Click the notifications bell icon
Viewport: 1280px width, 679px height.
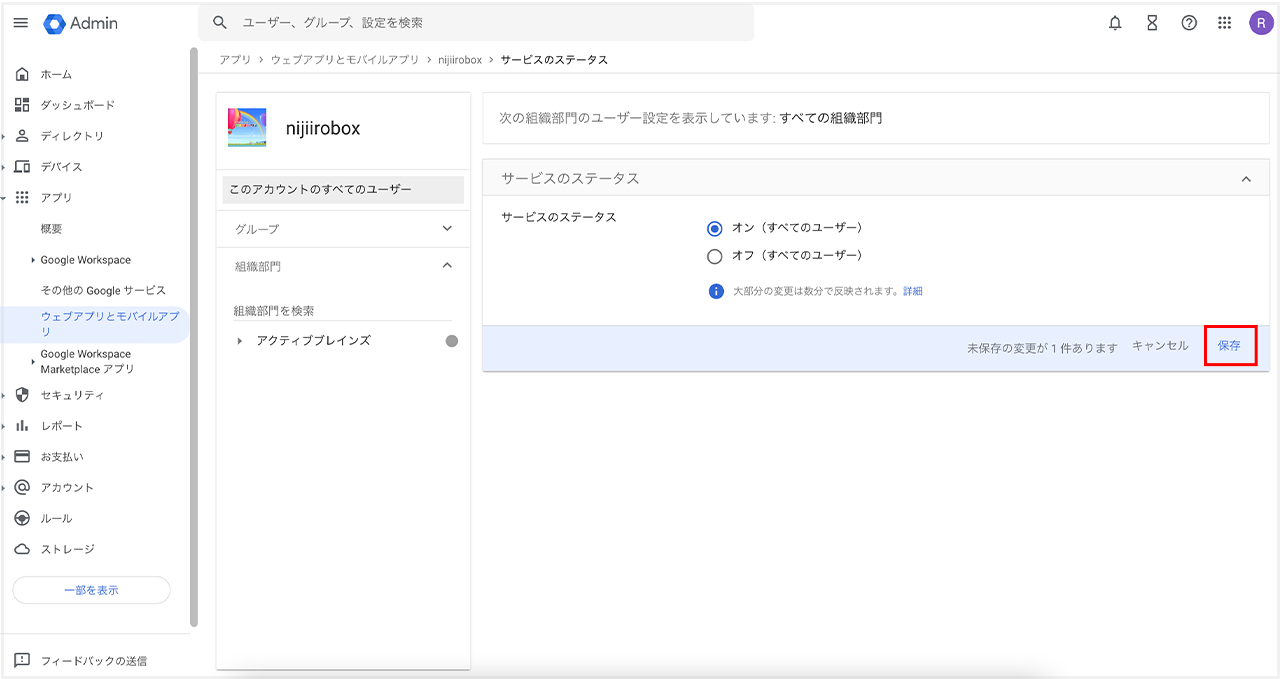pyautogui.click(x=1115, y=23)
